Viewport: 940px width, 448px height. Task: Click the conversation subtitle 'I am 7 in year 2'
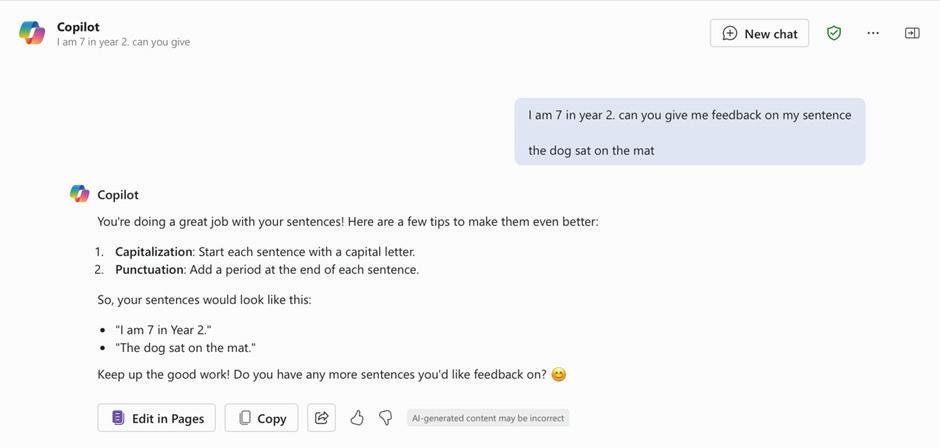coord(123,42)
